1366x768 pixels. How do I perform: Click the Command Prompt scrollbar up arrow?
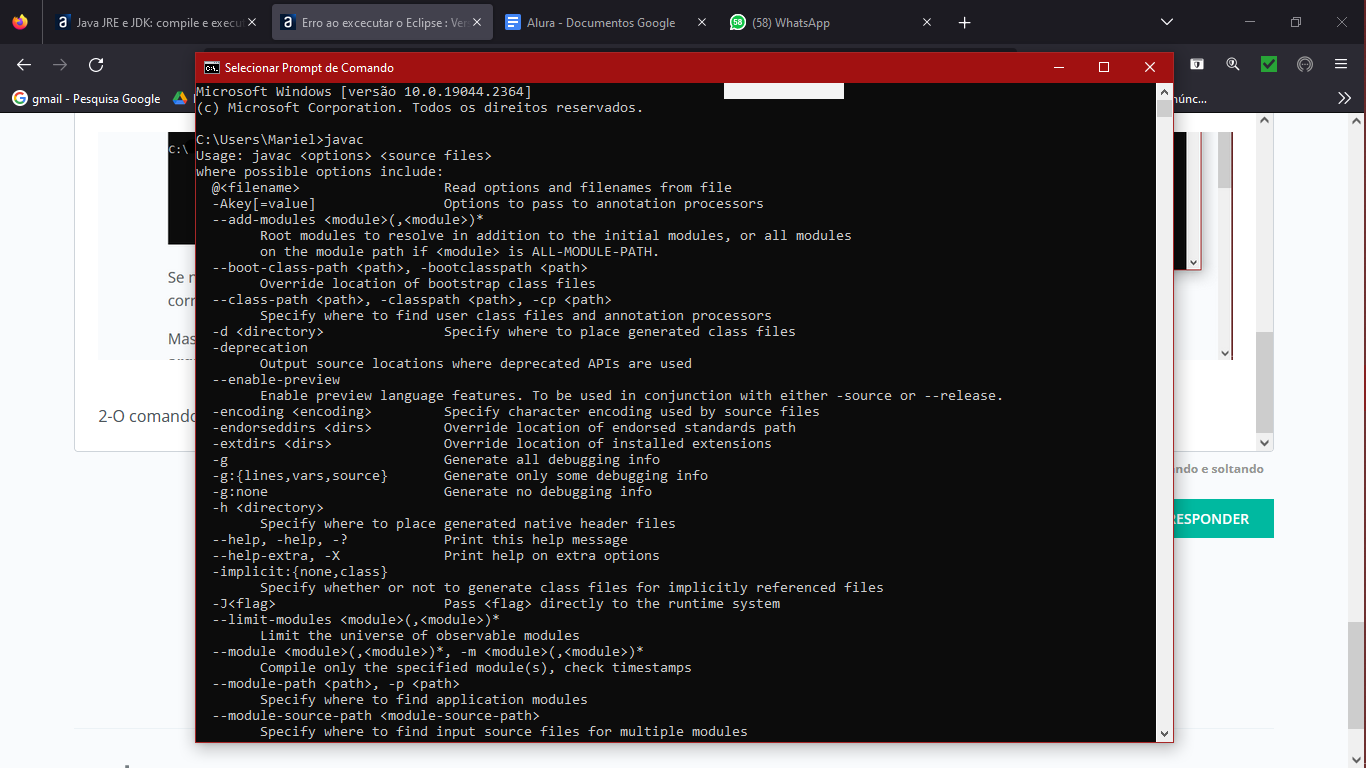pyautogui.click(x=1164, y=91)
